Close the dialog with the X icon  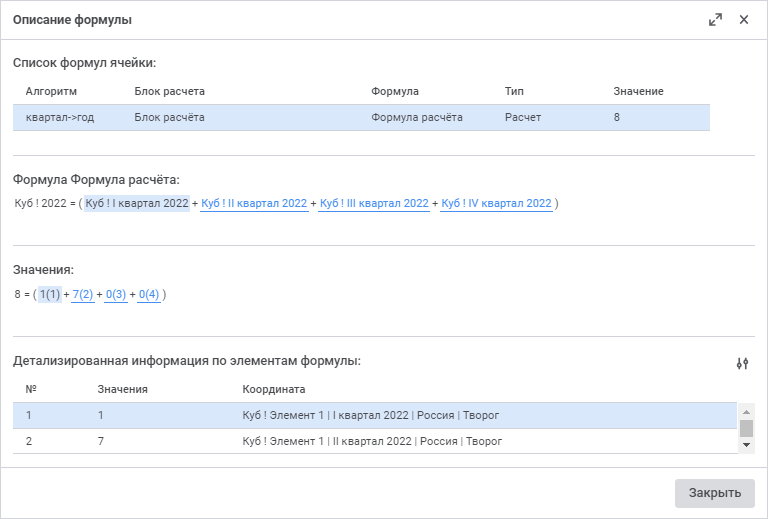tap(744, 20)
